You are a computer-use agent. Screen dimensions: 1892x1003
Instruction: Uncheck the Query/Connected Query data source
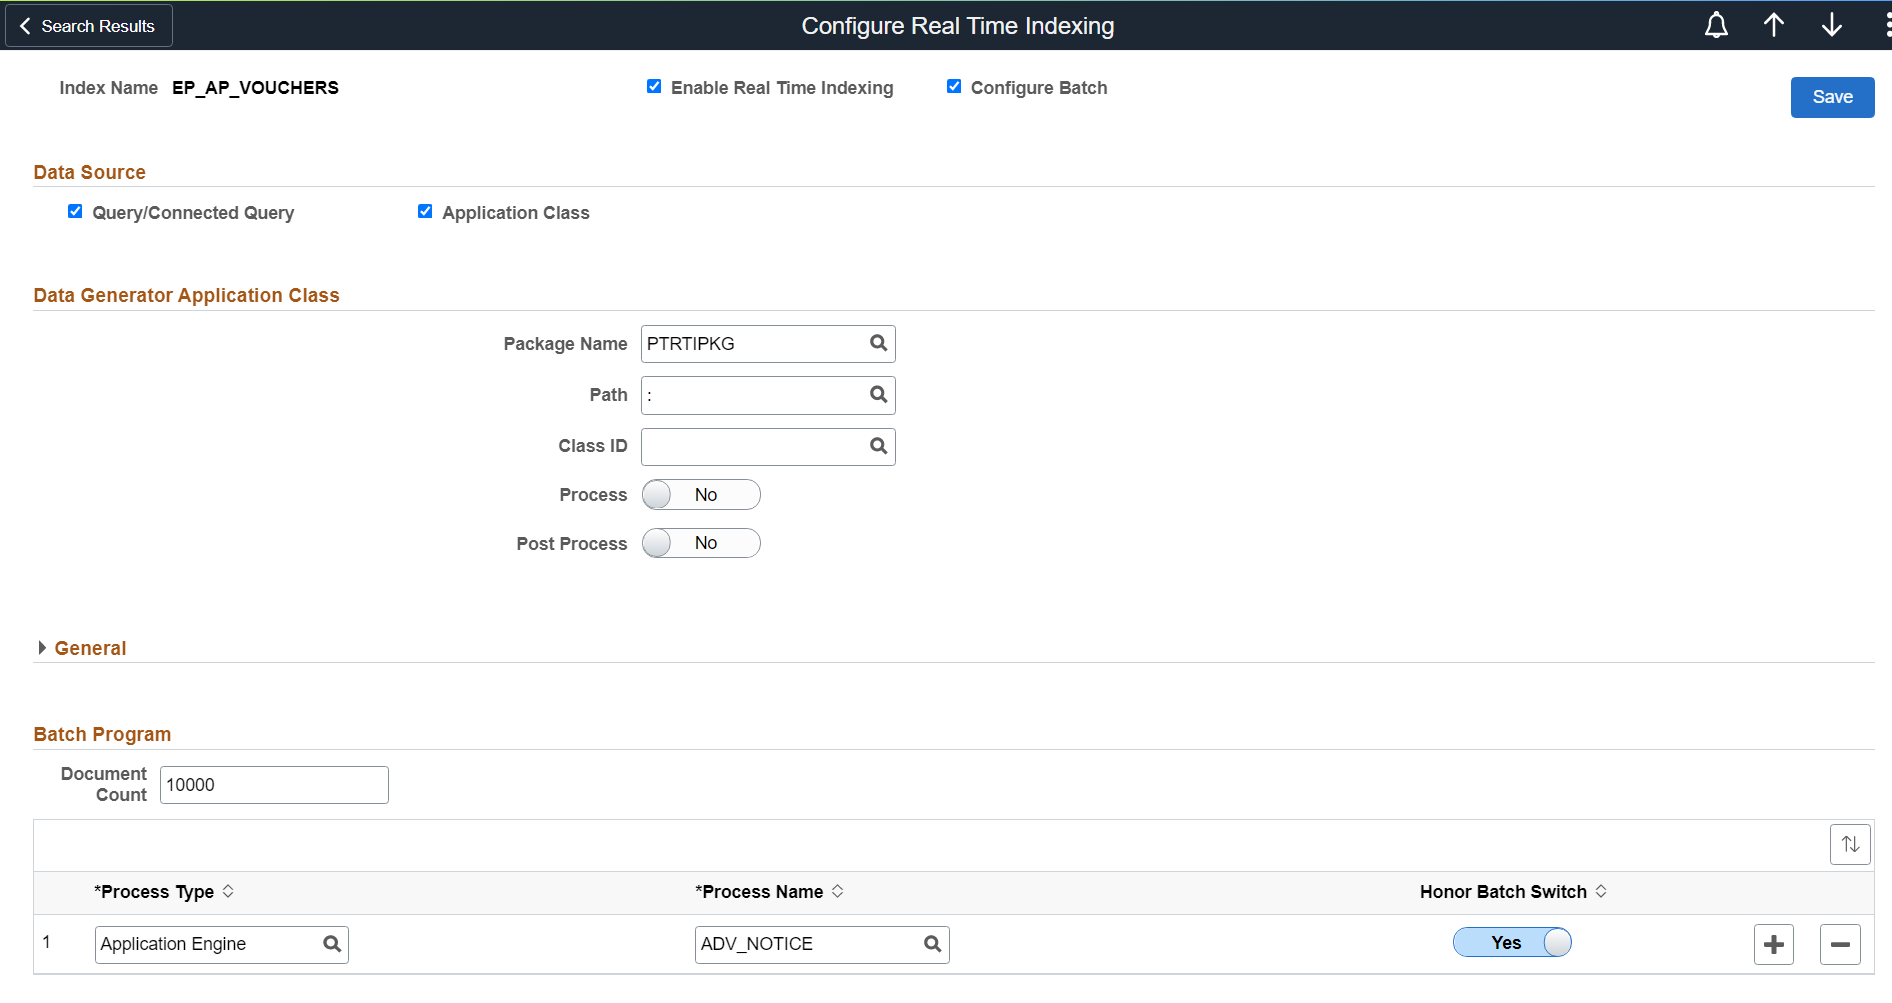(75, 211)
